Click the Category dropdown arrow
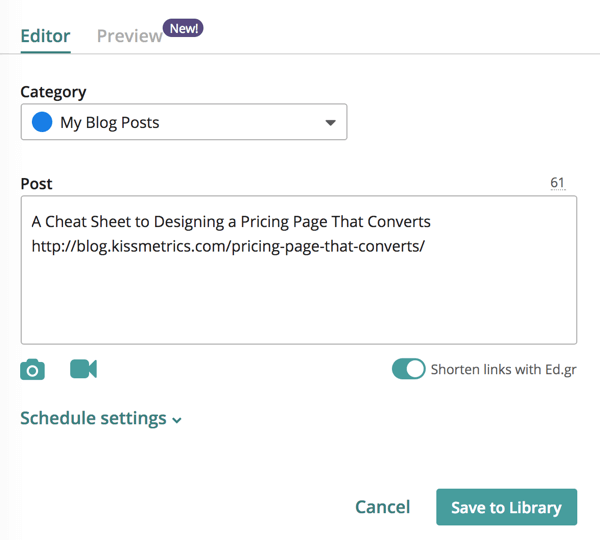Screen dimensions: 600x540 pyautogui.click(x=330, y=123)
